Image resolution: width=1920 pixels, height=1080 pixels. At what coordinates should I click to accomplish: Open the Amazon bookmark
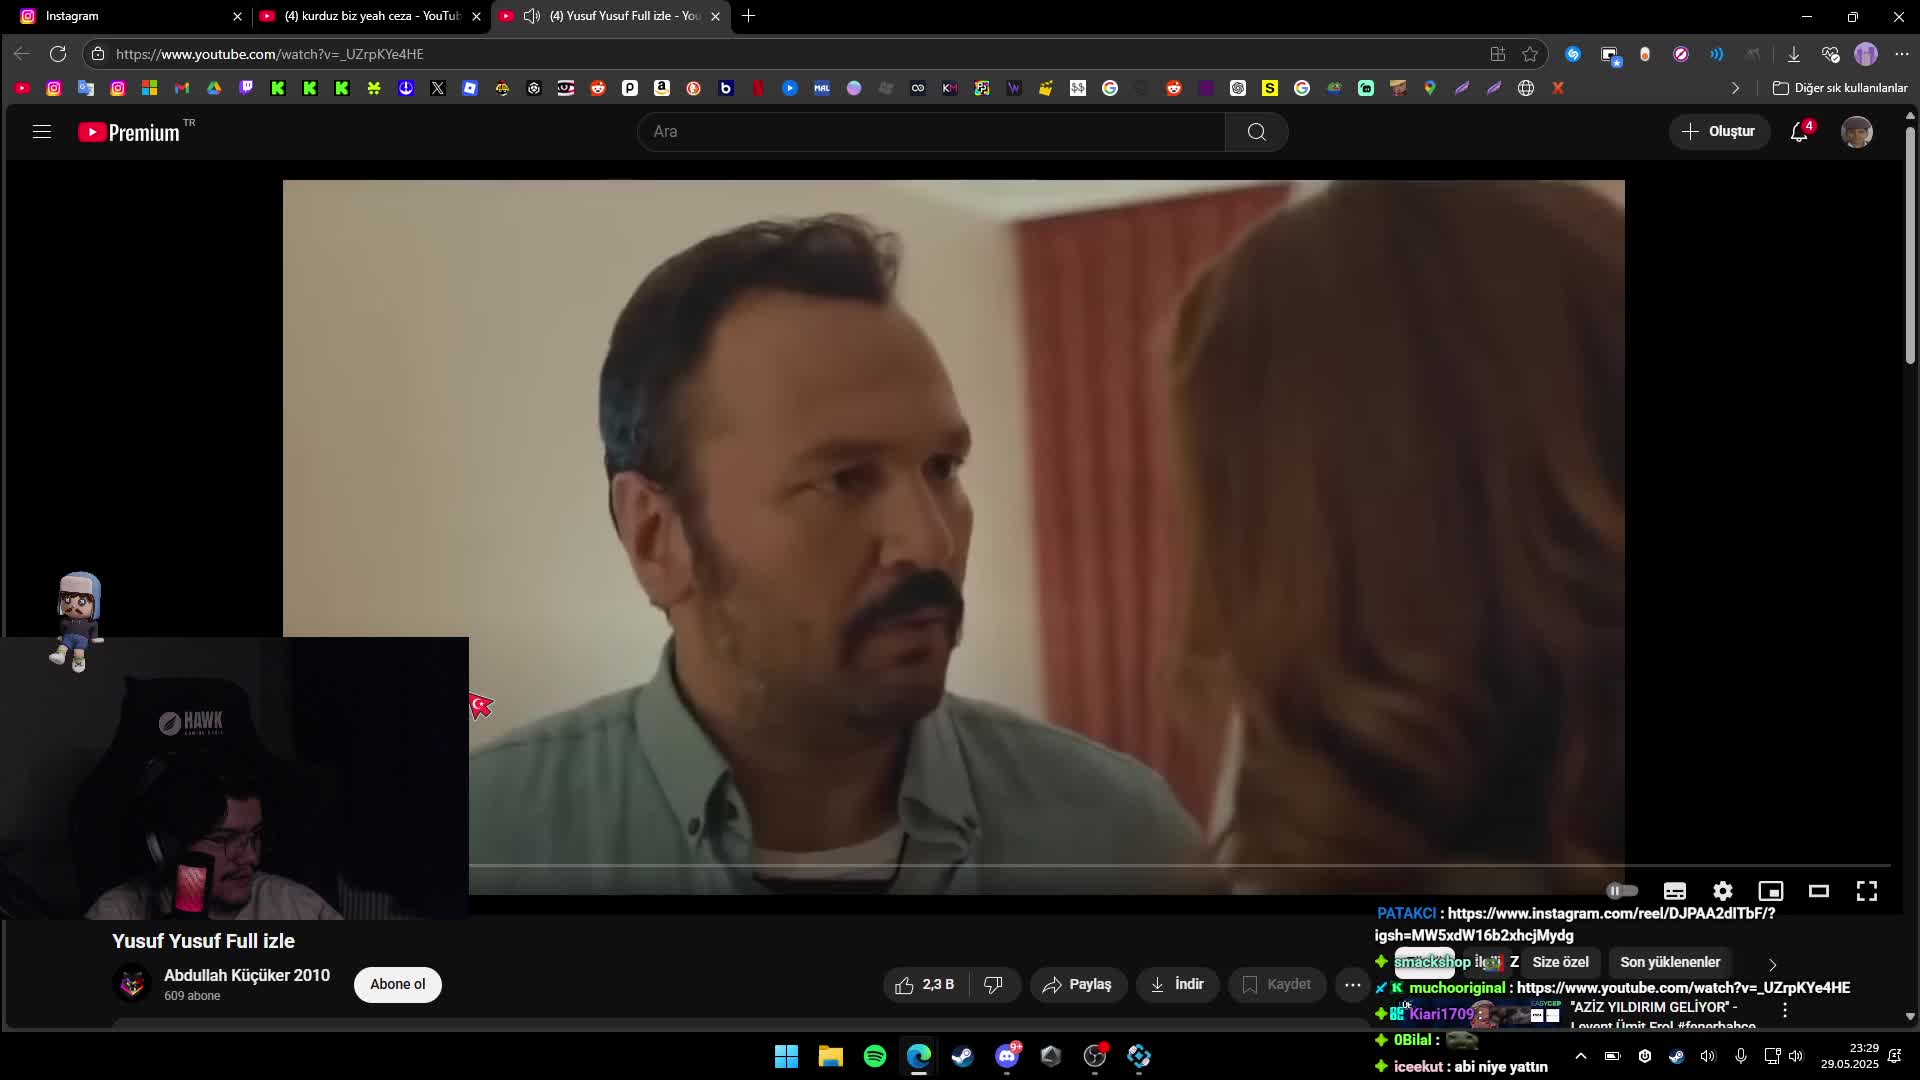click(x=662, y=88)
